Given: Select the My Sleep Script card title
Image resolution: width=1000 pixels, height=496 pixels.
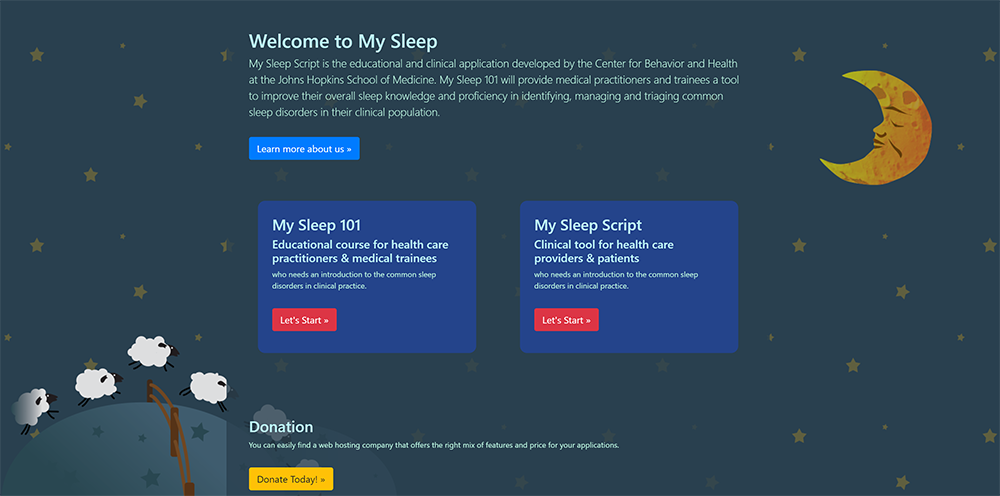Looking at the screenshot, I should click(588, 225).
